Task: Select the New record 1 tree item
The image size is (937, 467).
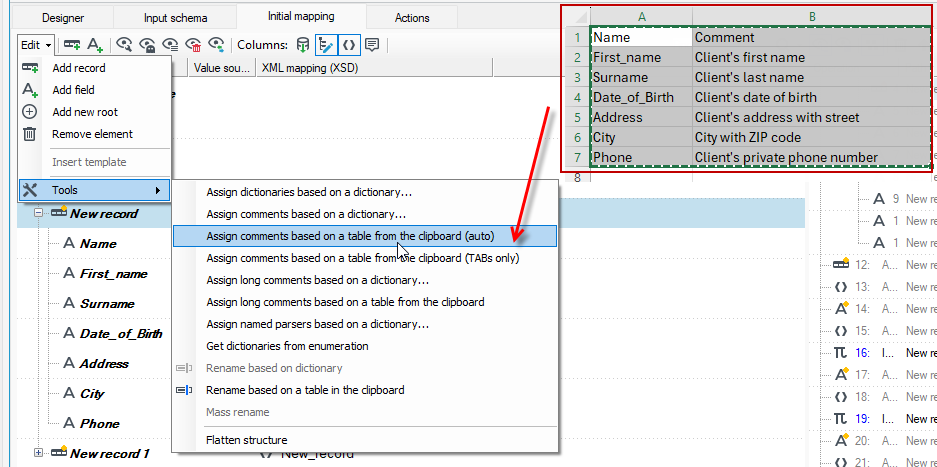Action: (109, 453)
